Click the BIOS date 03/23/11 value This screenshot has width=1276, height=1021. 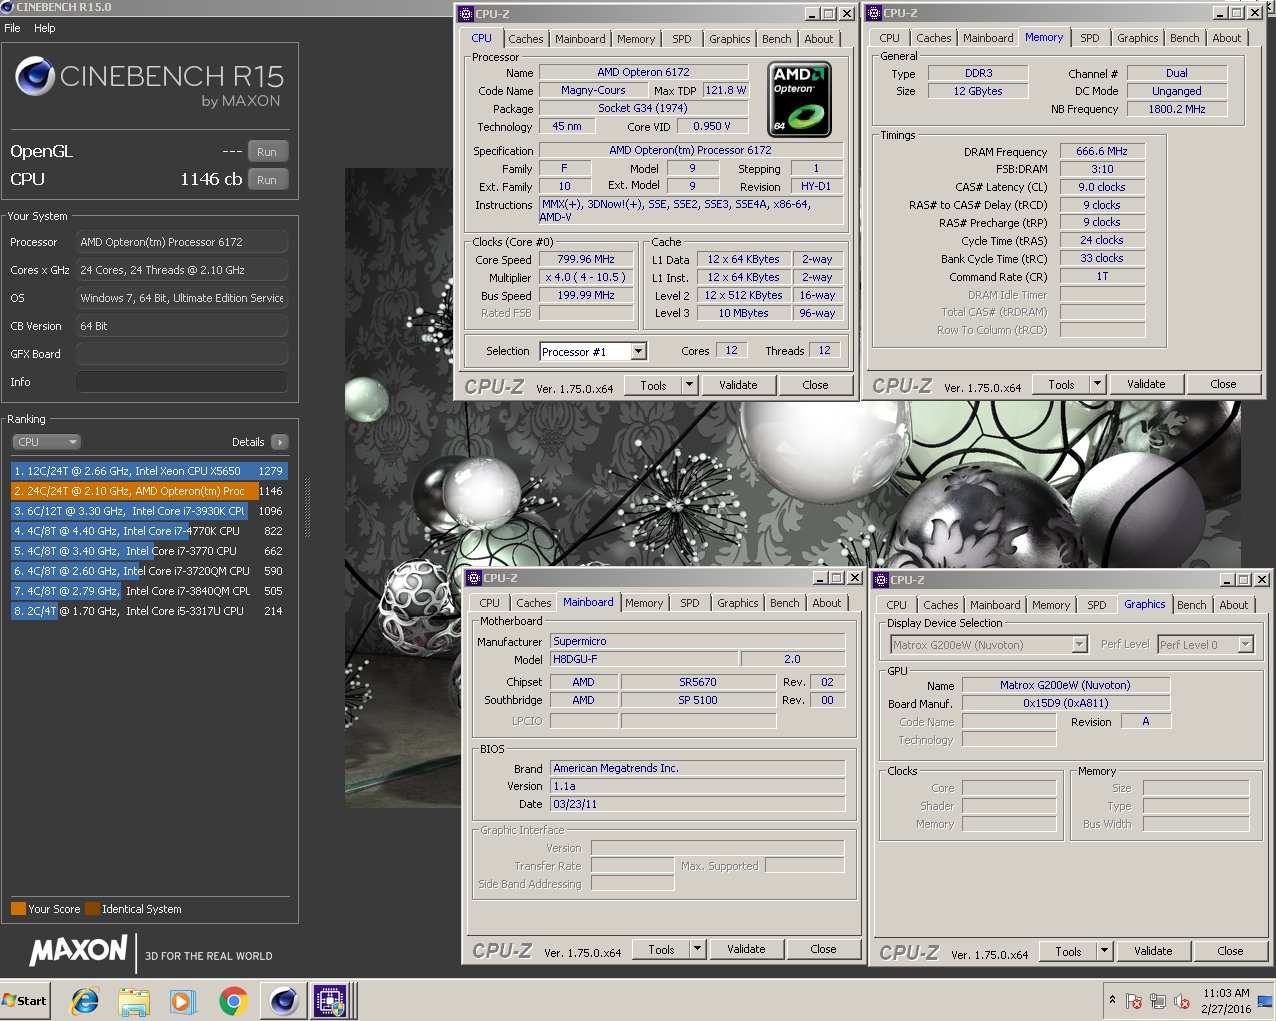(698, 804)
